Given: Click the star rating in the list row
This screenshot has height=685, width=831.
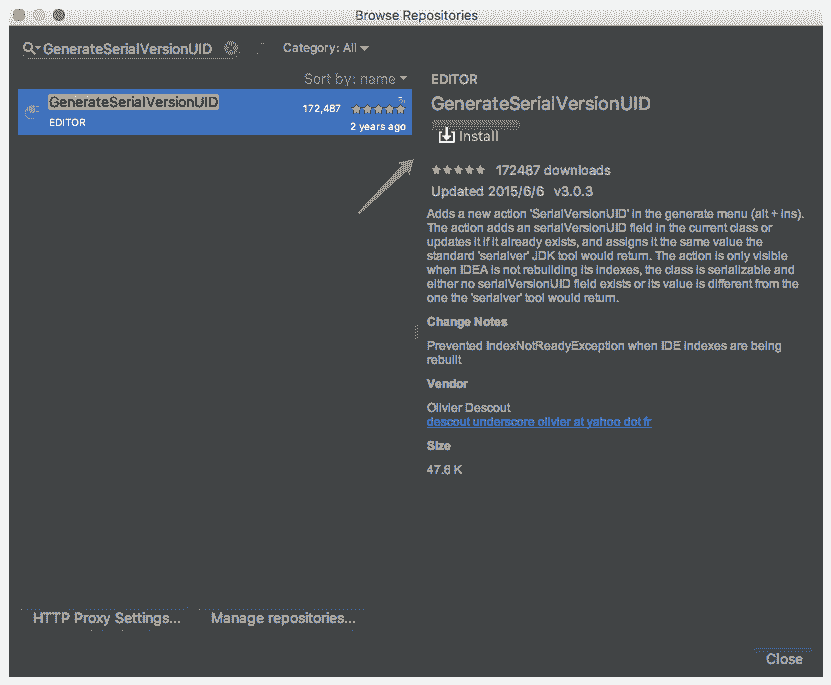Looking at the screenshot, I should 378,108.
